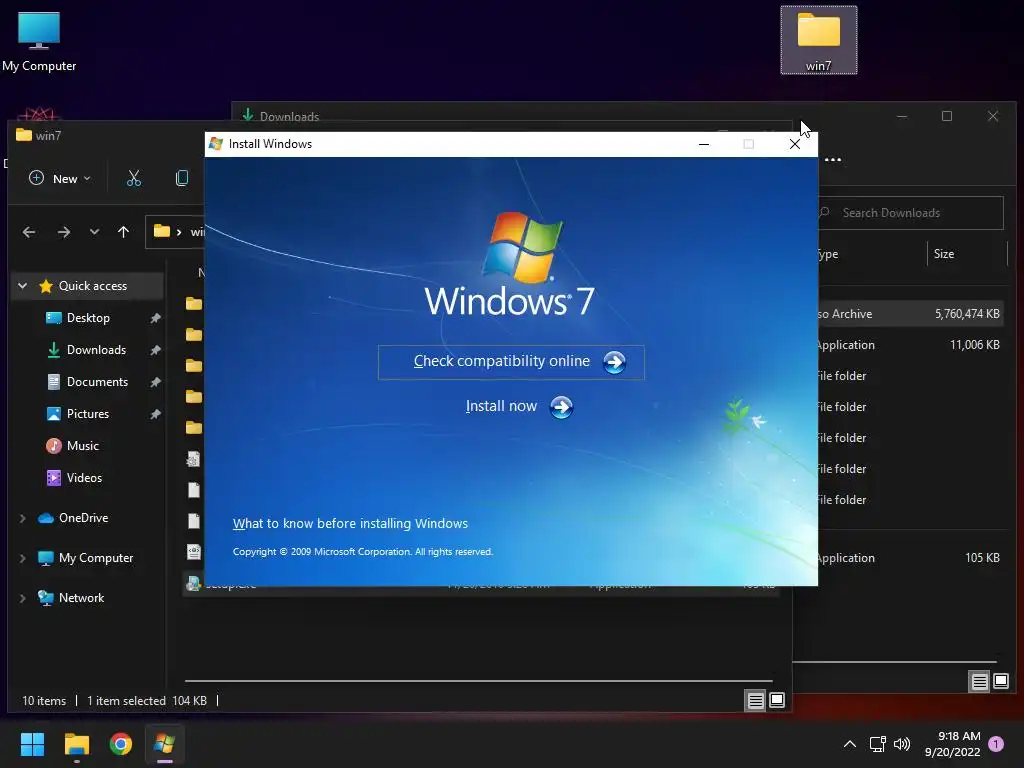Click the Install now arrow icon
This screenshot has width=1024, height=768.
click(561, 407)
